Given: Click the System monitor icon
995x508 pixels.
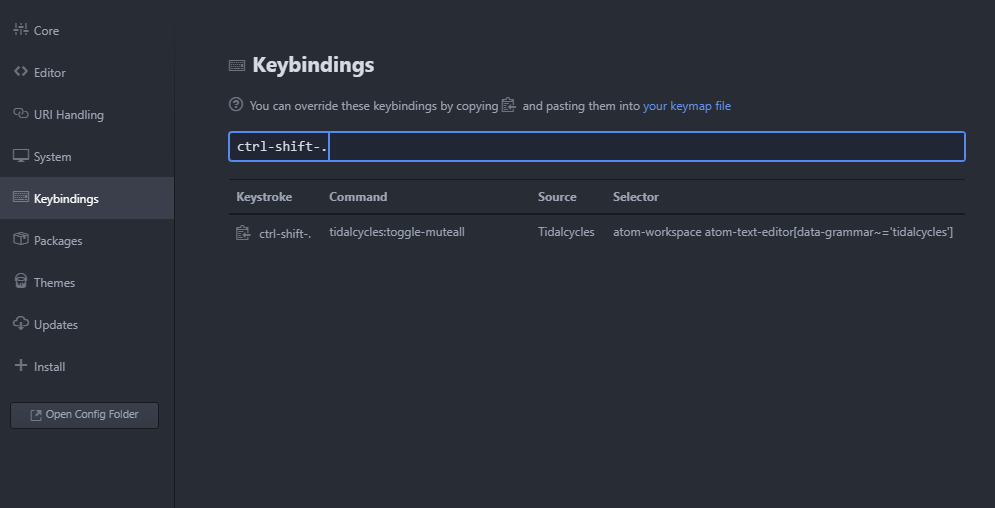Looking at the screenshot, I should point(20,156).
